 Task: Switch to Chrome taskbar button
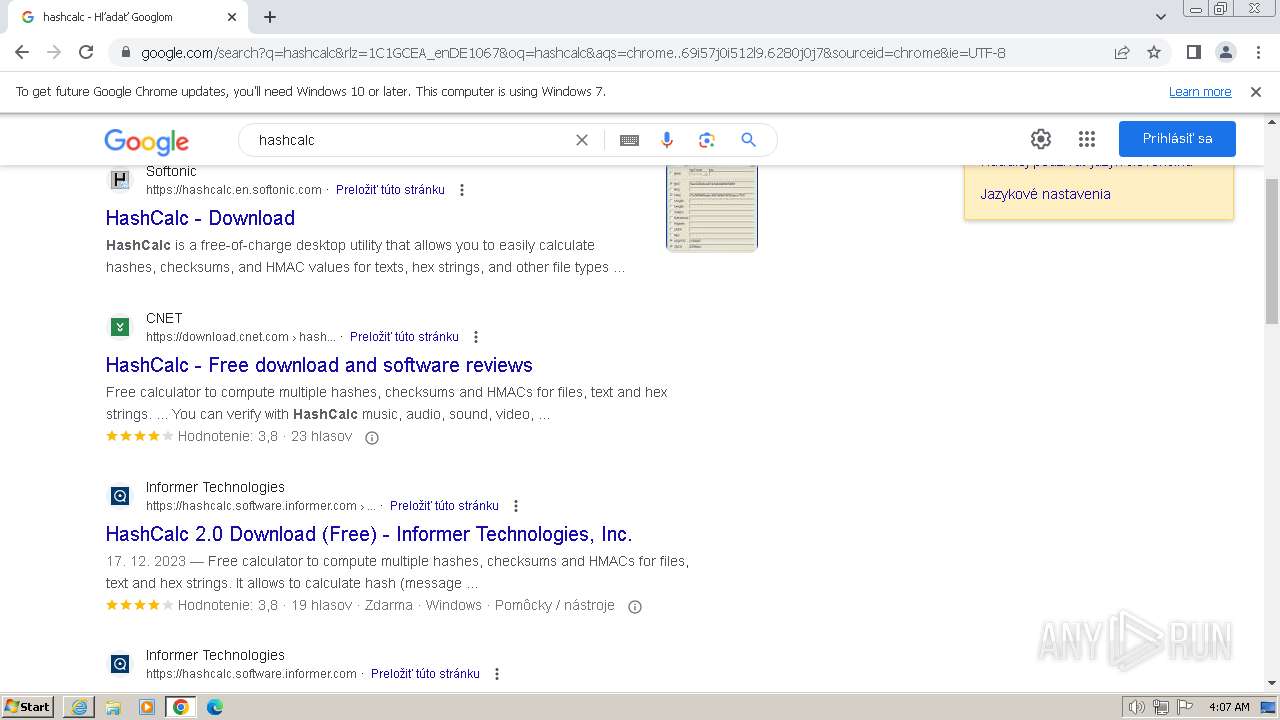point(181,707)
